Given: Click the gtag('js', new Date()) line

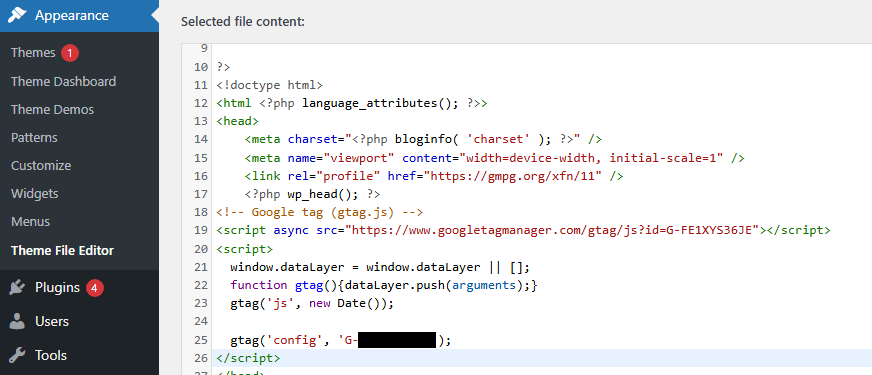Looking at the screenshot, I should pos(312,303).
